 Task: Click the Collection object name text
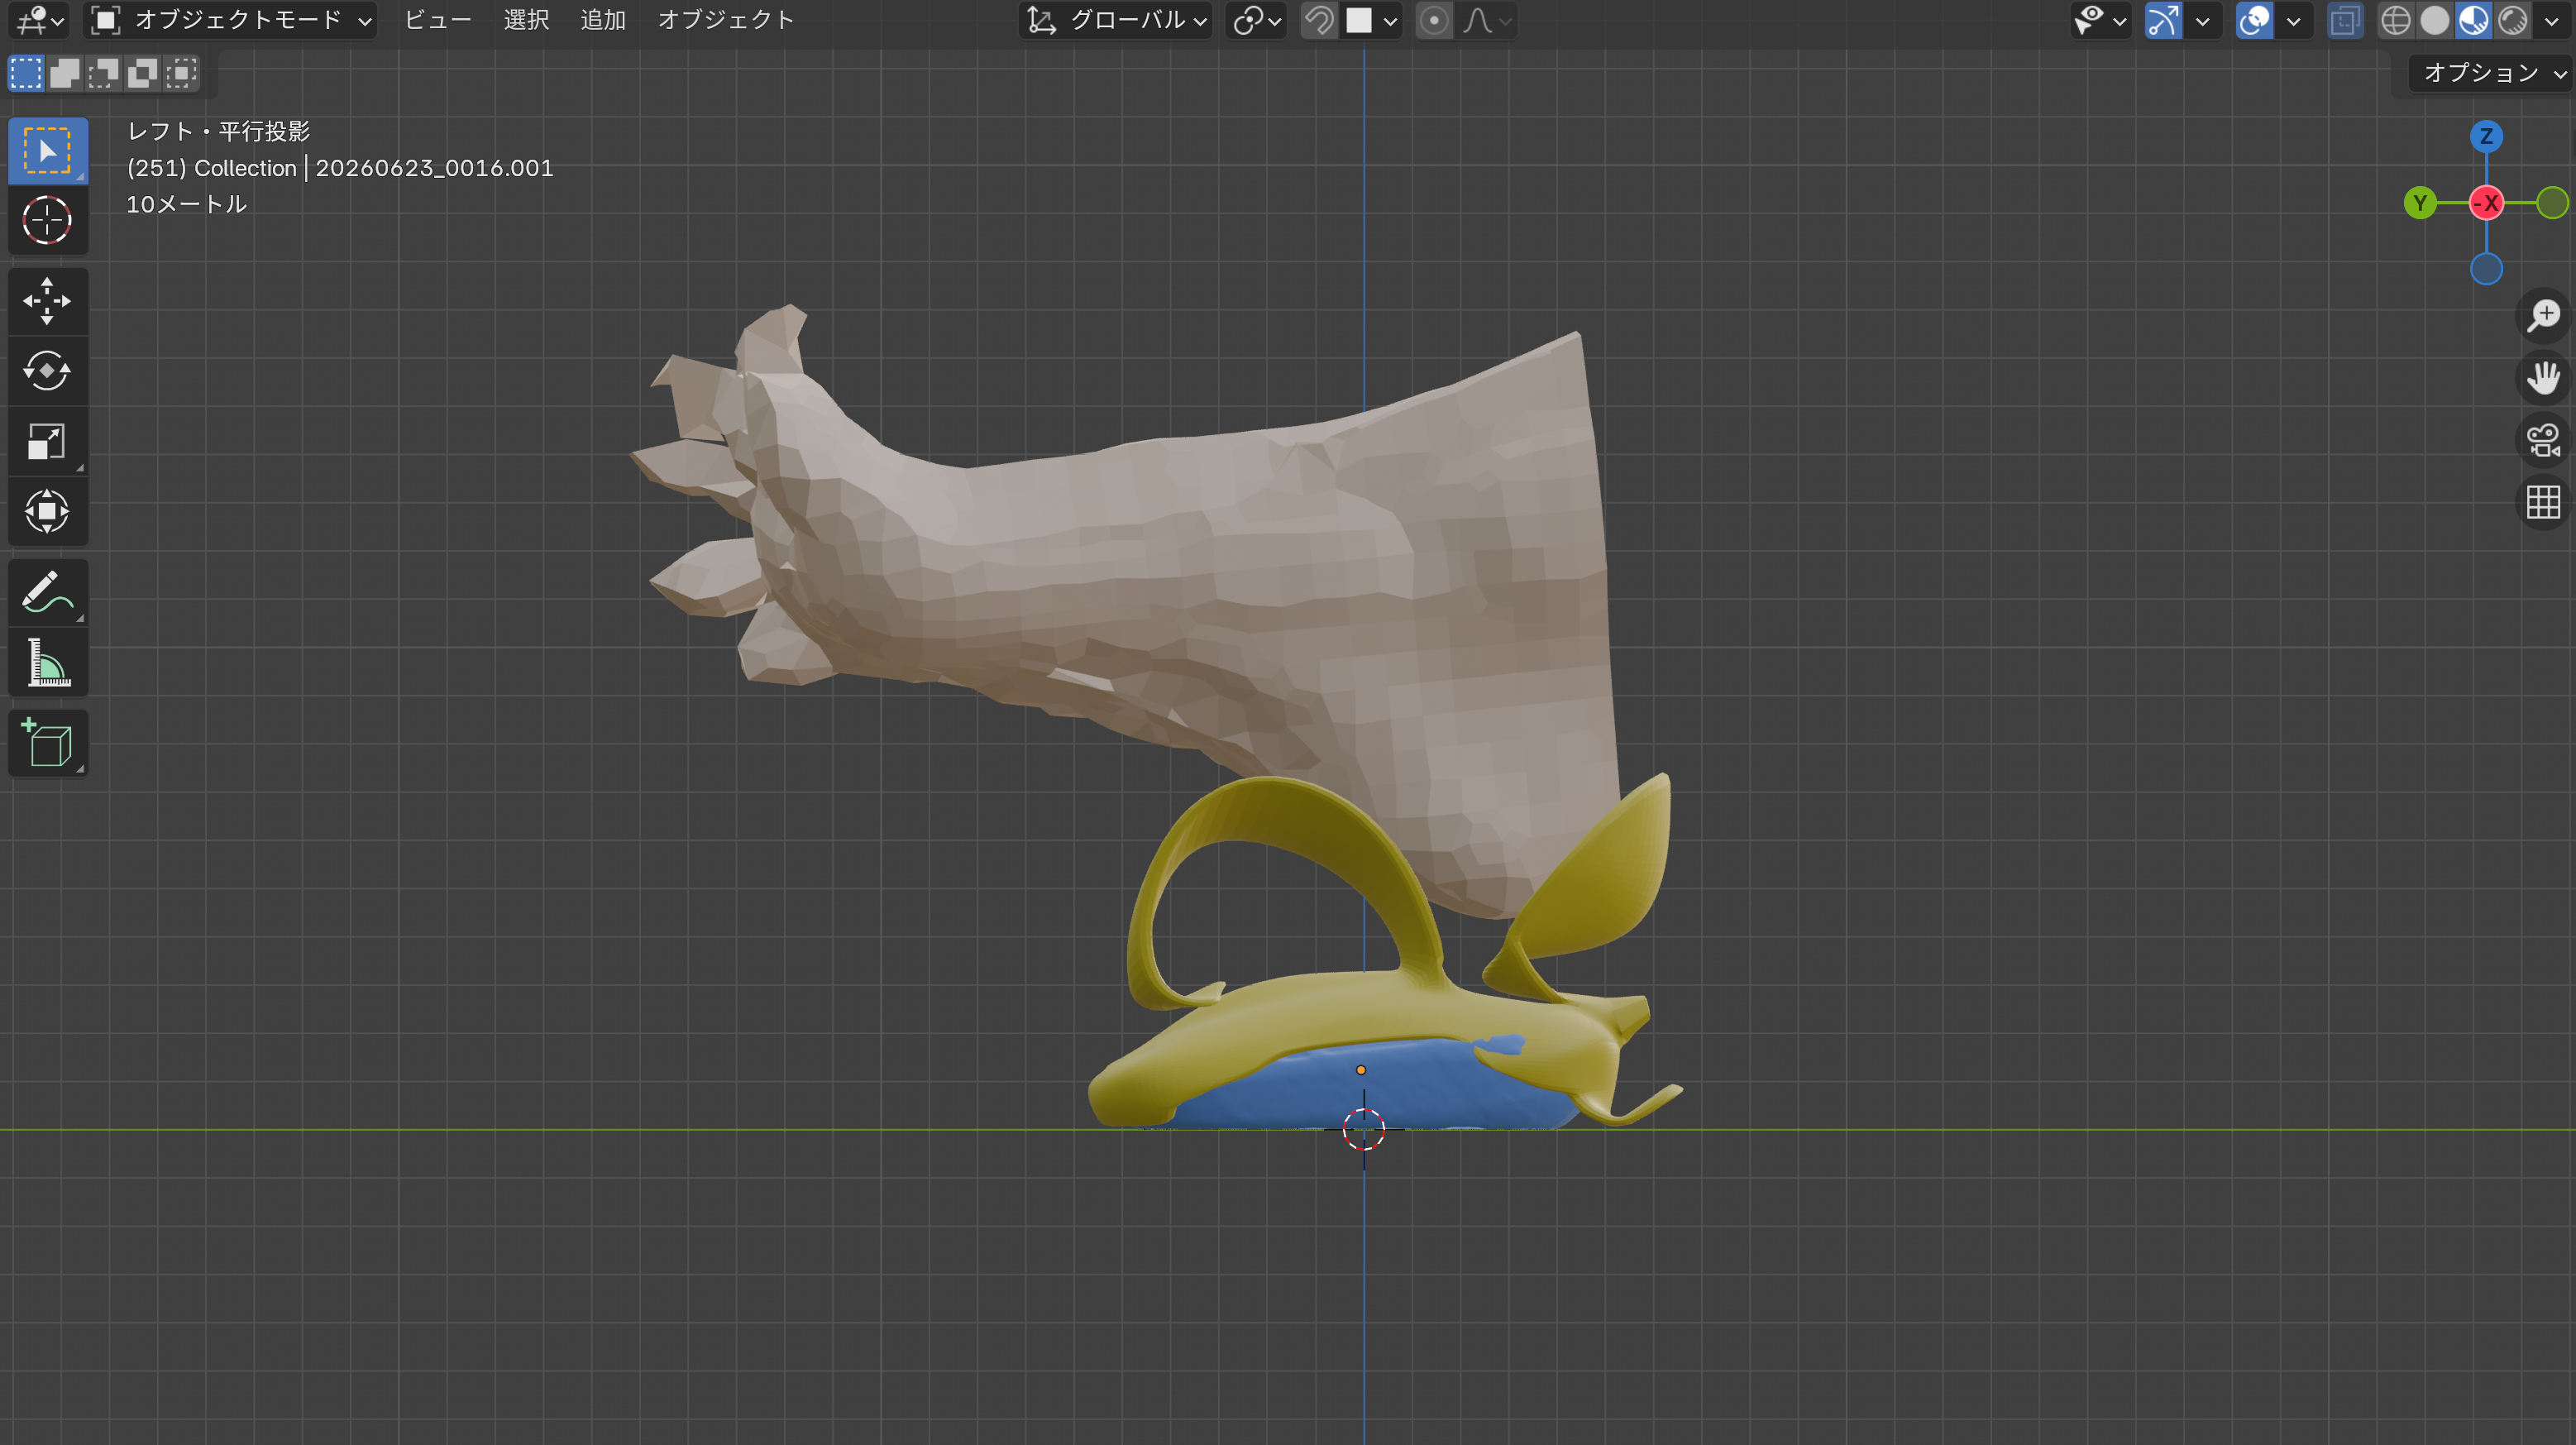340,168
